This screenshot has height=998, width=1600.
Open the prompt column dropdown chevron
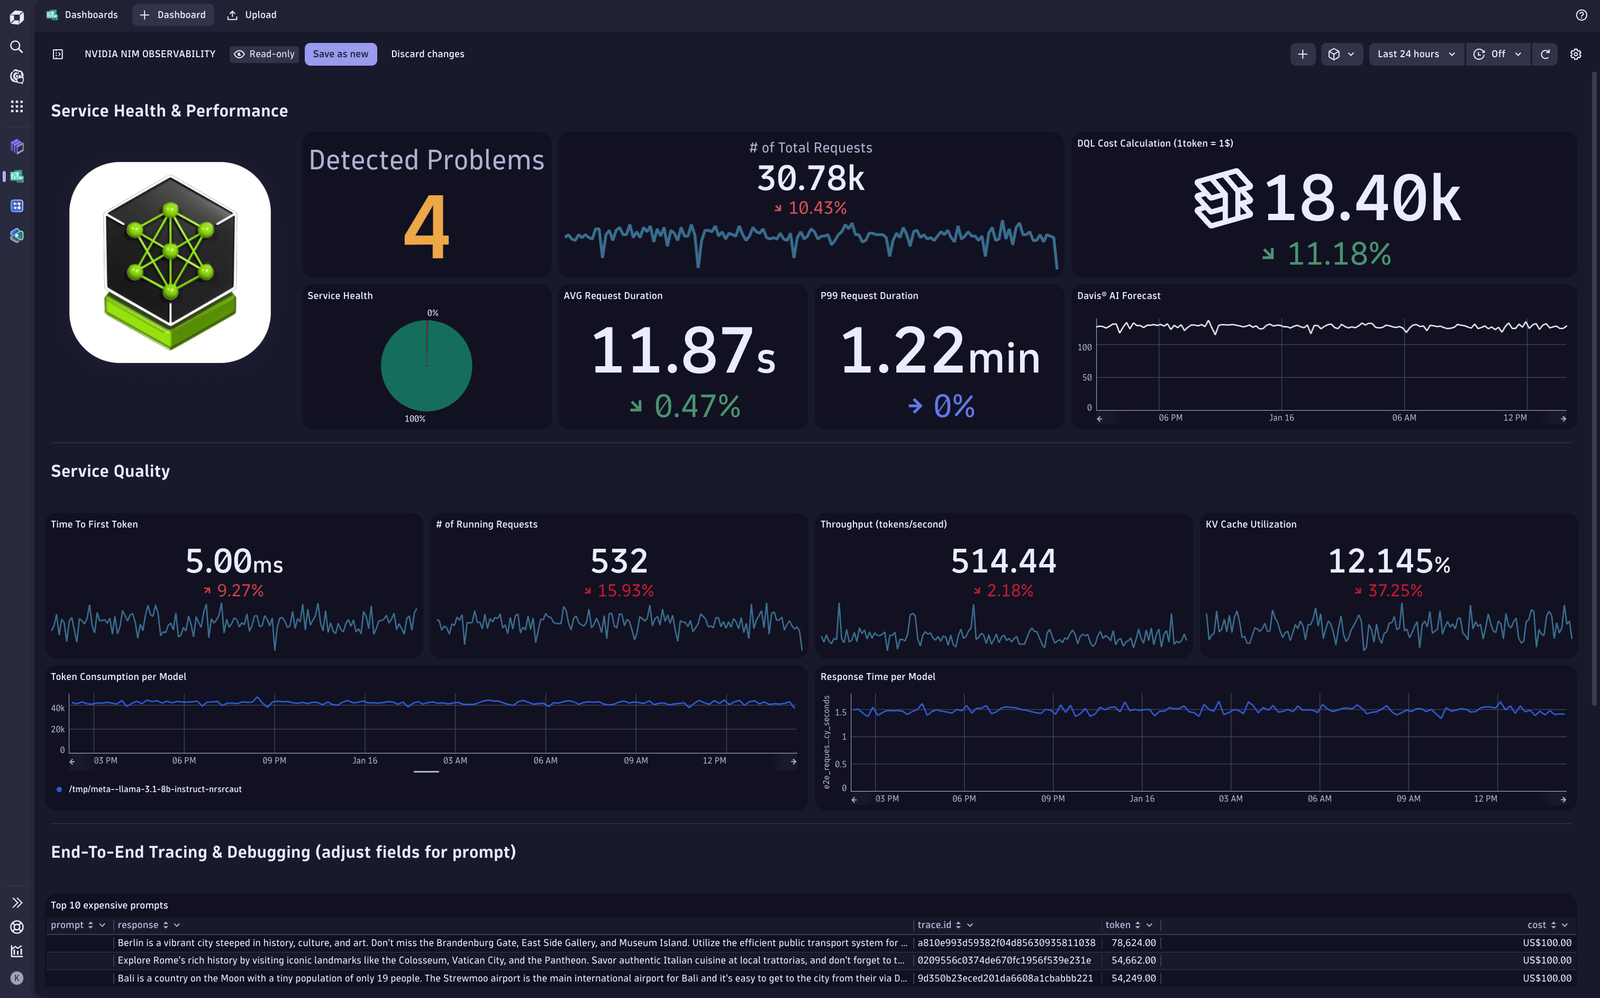pos(102,925)
